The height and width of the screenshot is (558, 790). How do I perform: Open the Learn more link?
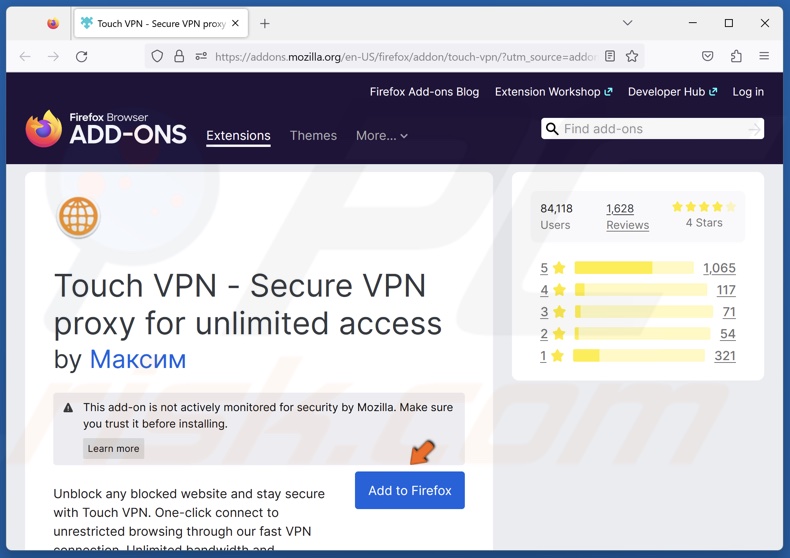click(x=113, y=449)
